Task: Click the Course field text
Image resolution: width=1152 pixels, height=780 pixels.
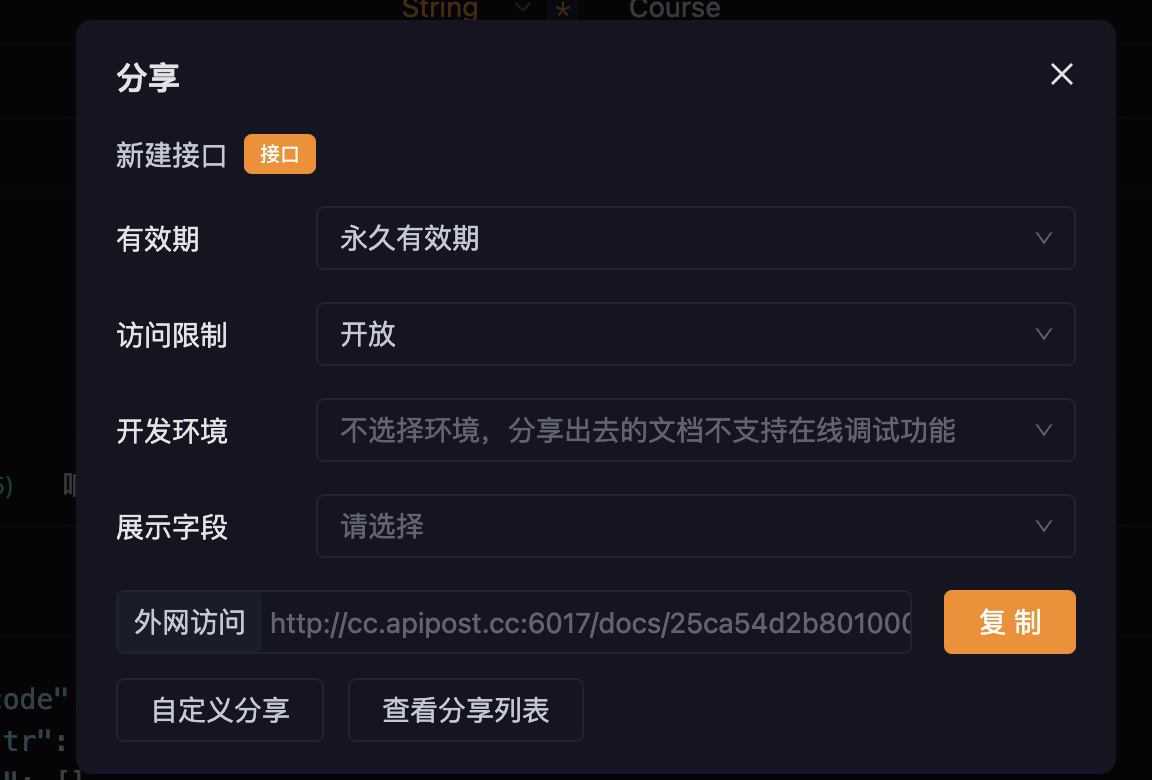Action: (x=674, y=9)
